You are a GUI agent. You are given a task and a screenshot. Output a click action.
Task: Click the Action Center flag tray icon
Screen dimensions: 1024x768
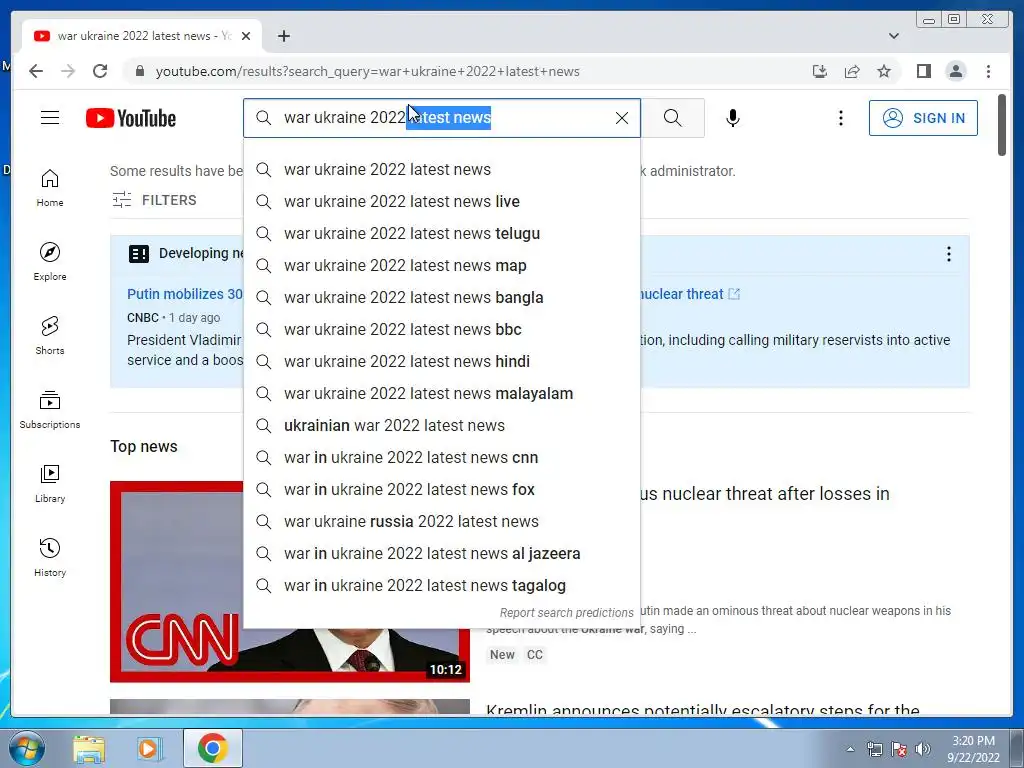[x=899, y=749]
